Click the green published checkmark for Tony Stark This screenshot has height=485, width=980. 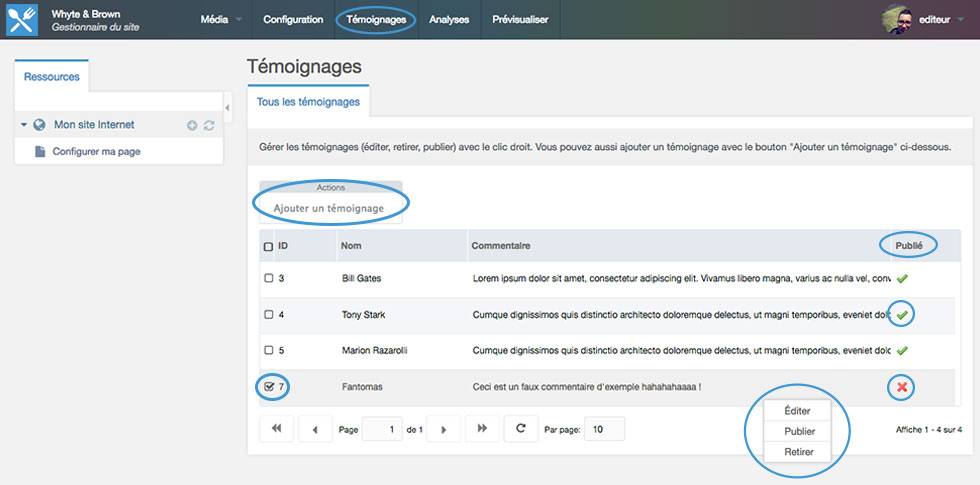[x=902, y=315]
